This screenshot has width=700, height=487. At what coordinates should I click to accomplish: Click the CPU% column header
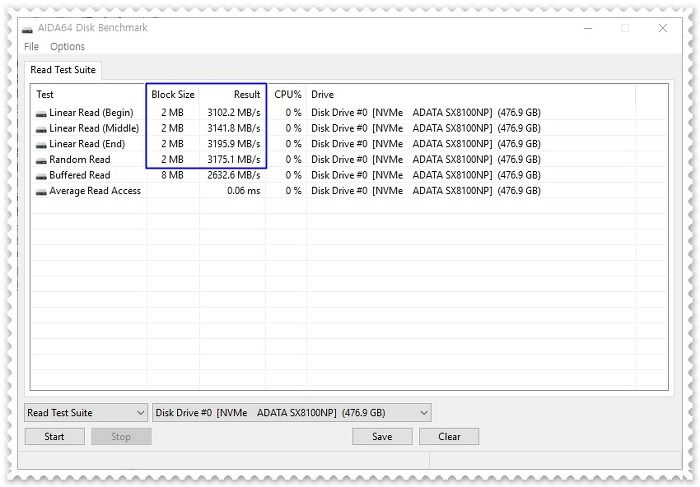288,95
